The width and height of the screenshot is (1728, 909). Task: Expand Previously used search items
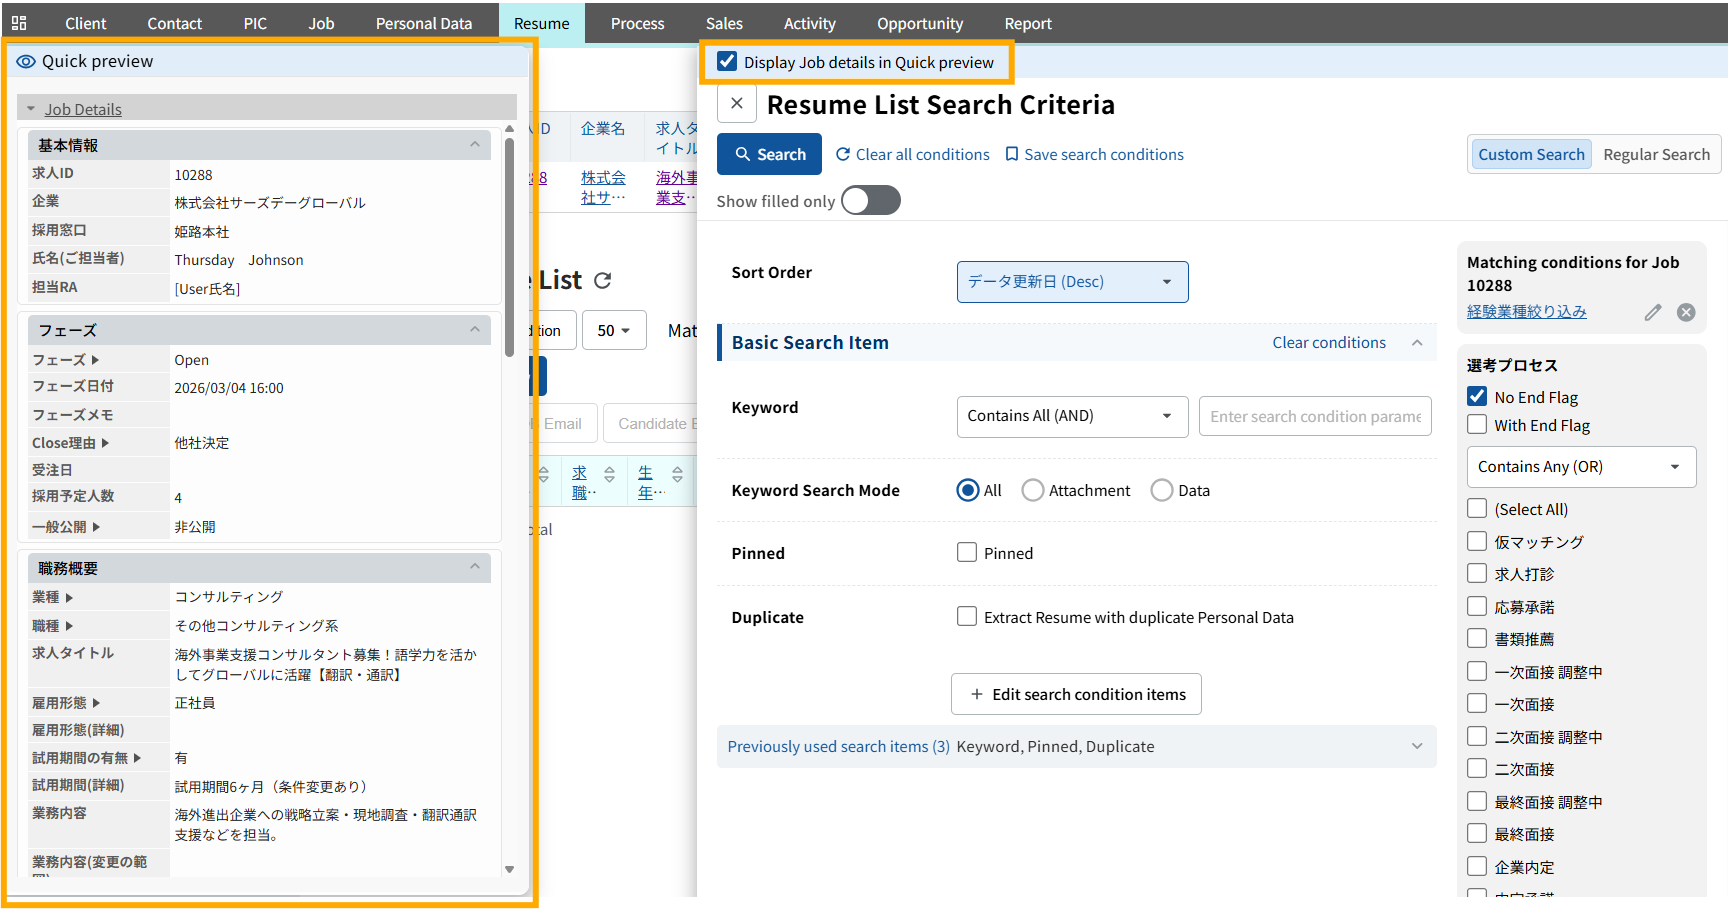click(1417, 747)
